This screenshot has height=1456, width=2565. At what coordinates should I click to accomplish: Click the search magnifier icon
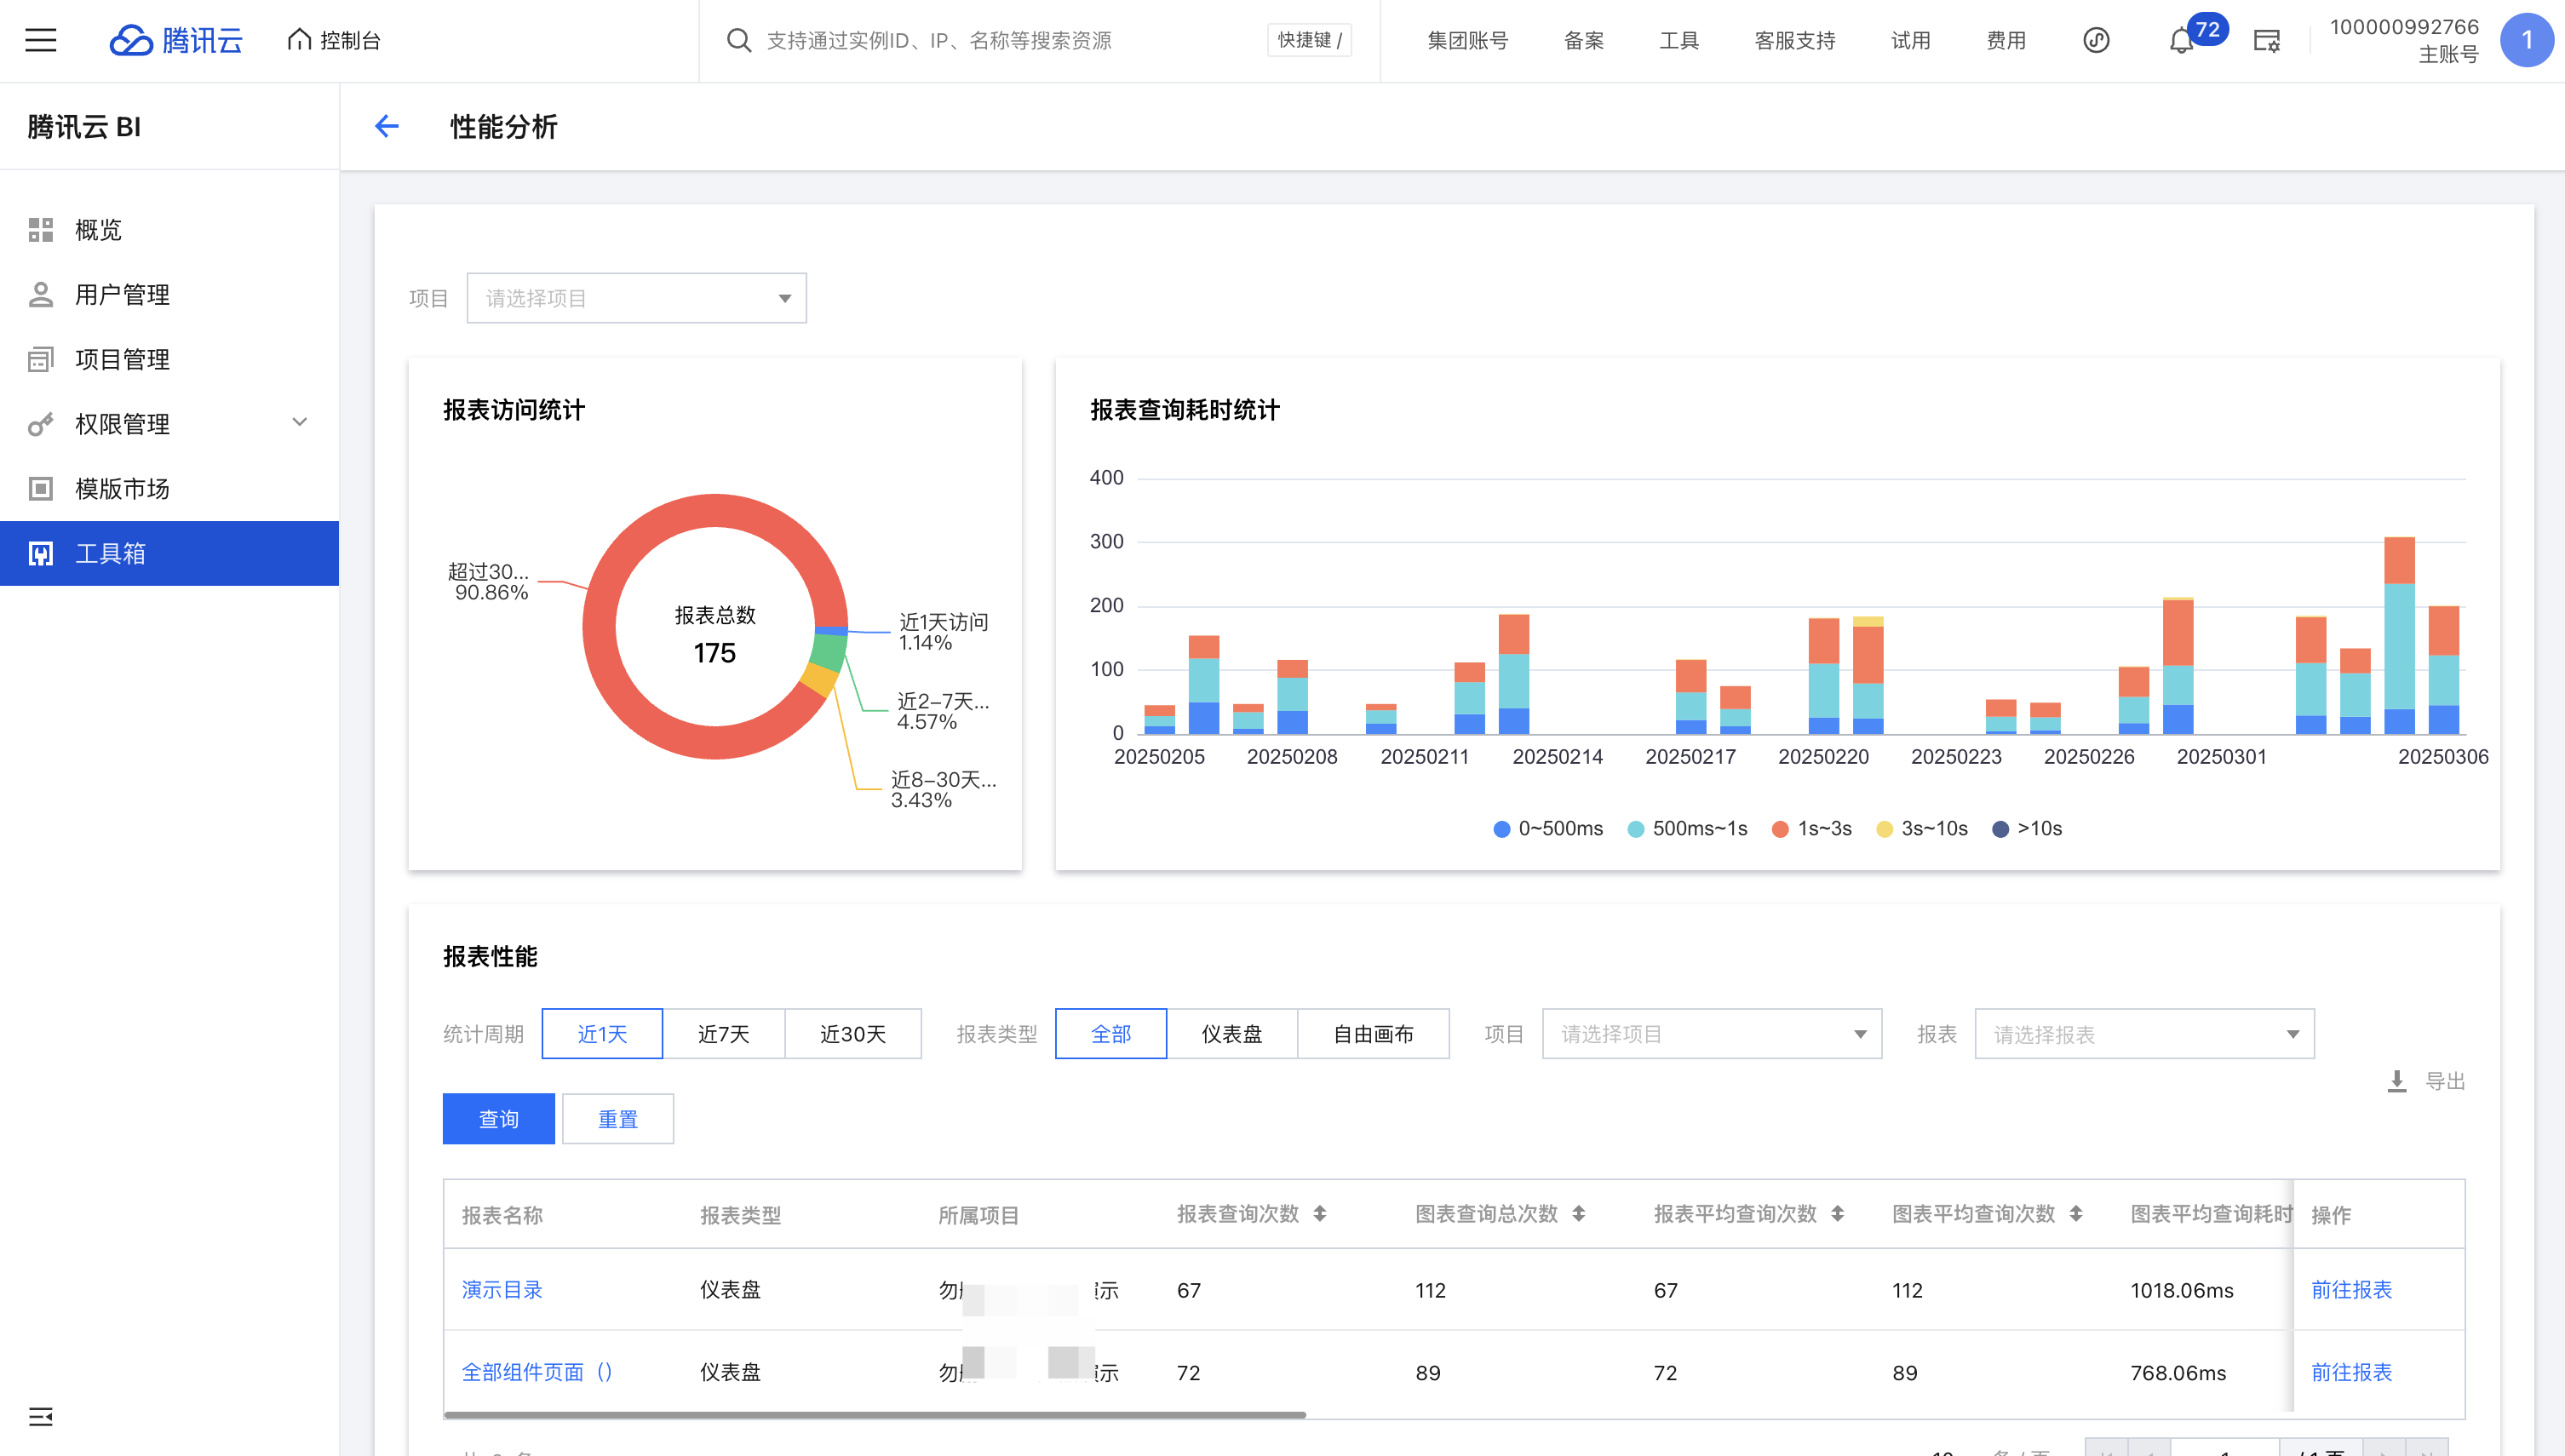pyautogui.click(x=738, y=40)
